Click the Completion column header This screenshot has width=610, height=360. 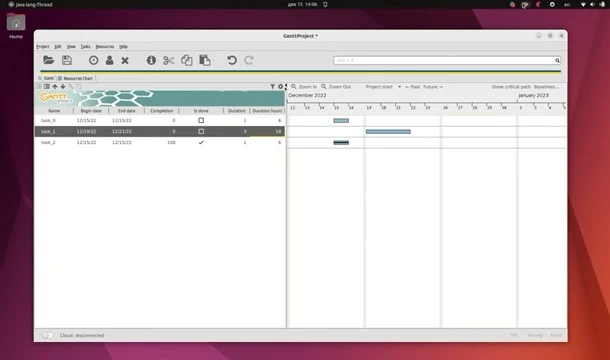coord(161,111)
